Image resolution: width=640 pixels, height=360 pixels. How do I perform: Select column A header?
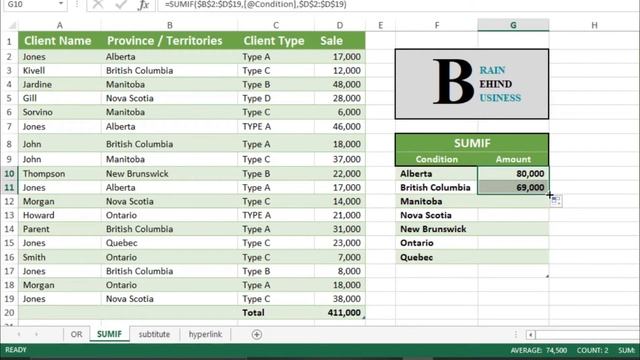point(60,25)
